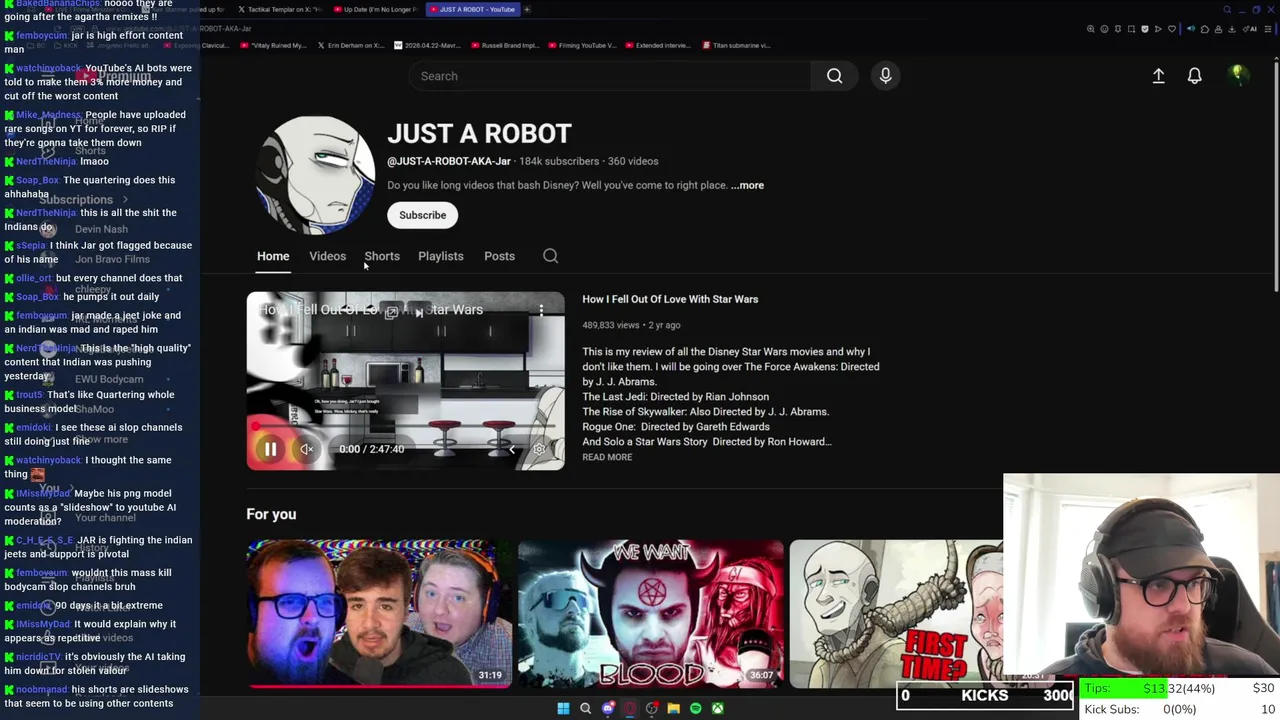The width and height of the screenshot is (1280, 720).
Task: Skip to next video in featured player
Action: [x=419, y=312]
